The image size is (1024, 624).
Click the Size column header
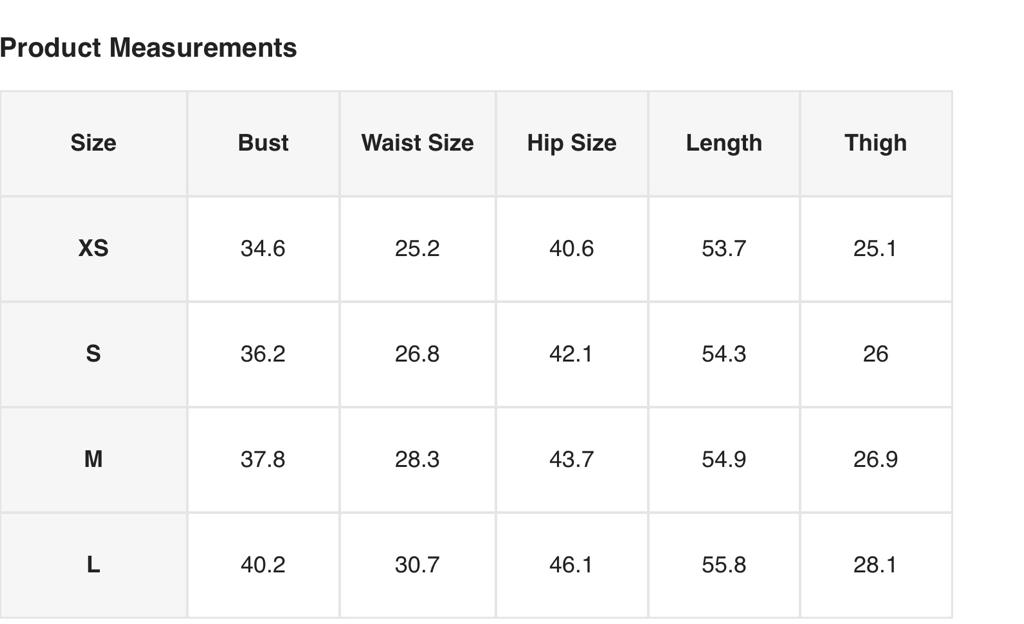coord(93,143)
